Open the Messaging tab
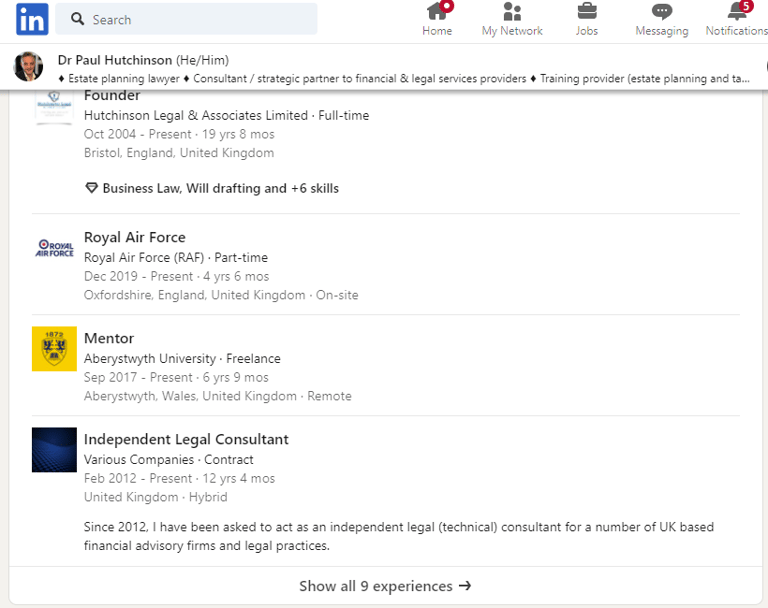The image size is (768, 608). 662,20
